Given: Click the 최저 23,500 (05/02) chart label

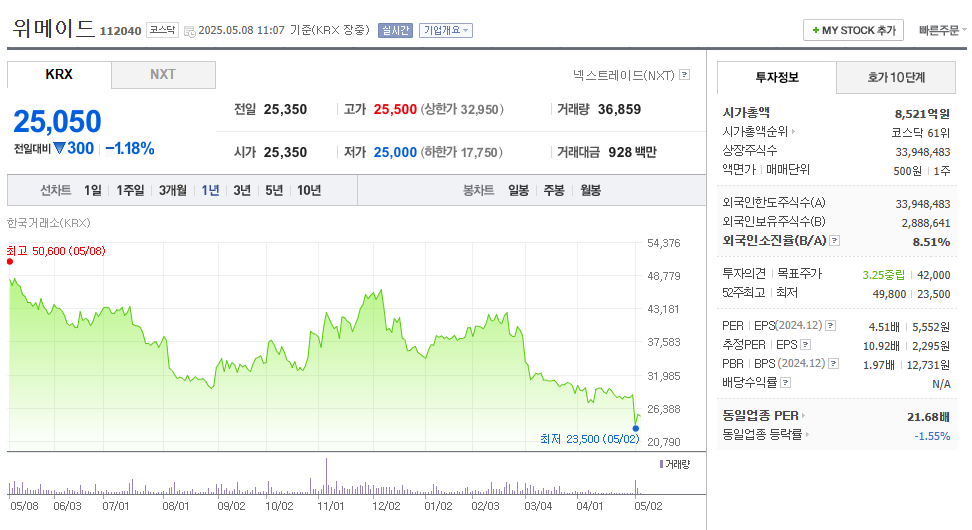Looking at the screenshot, I should coord(590,439).
